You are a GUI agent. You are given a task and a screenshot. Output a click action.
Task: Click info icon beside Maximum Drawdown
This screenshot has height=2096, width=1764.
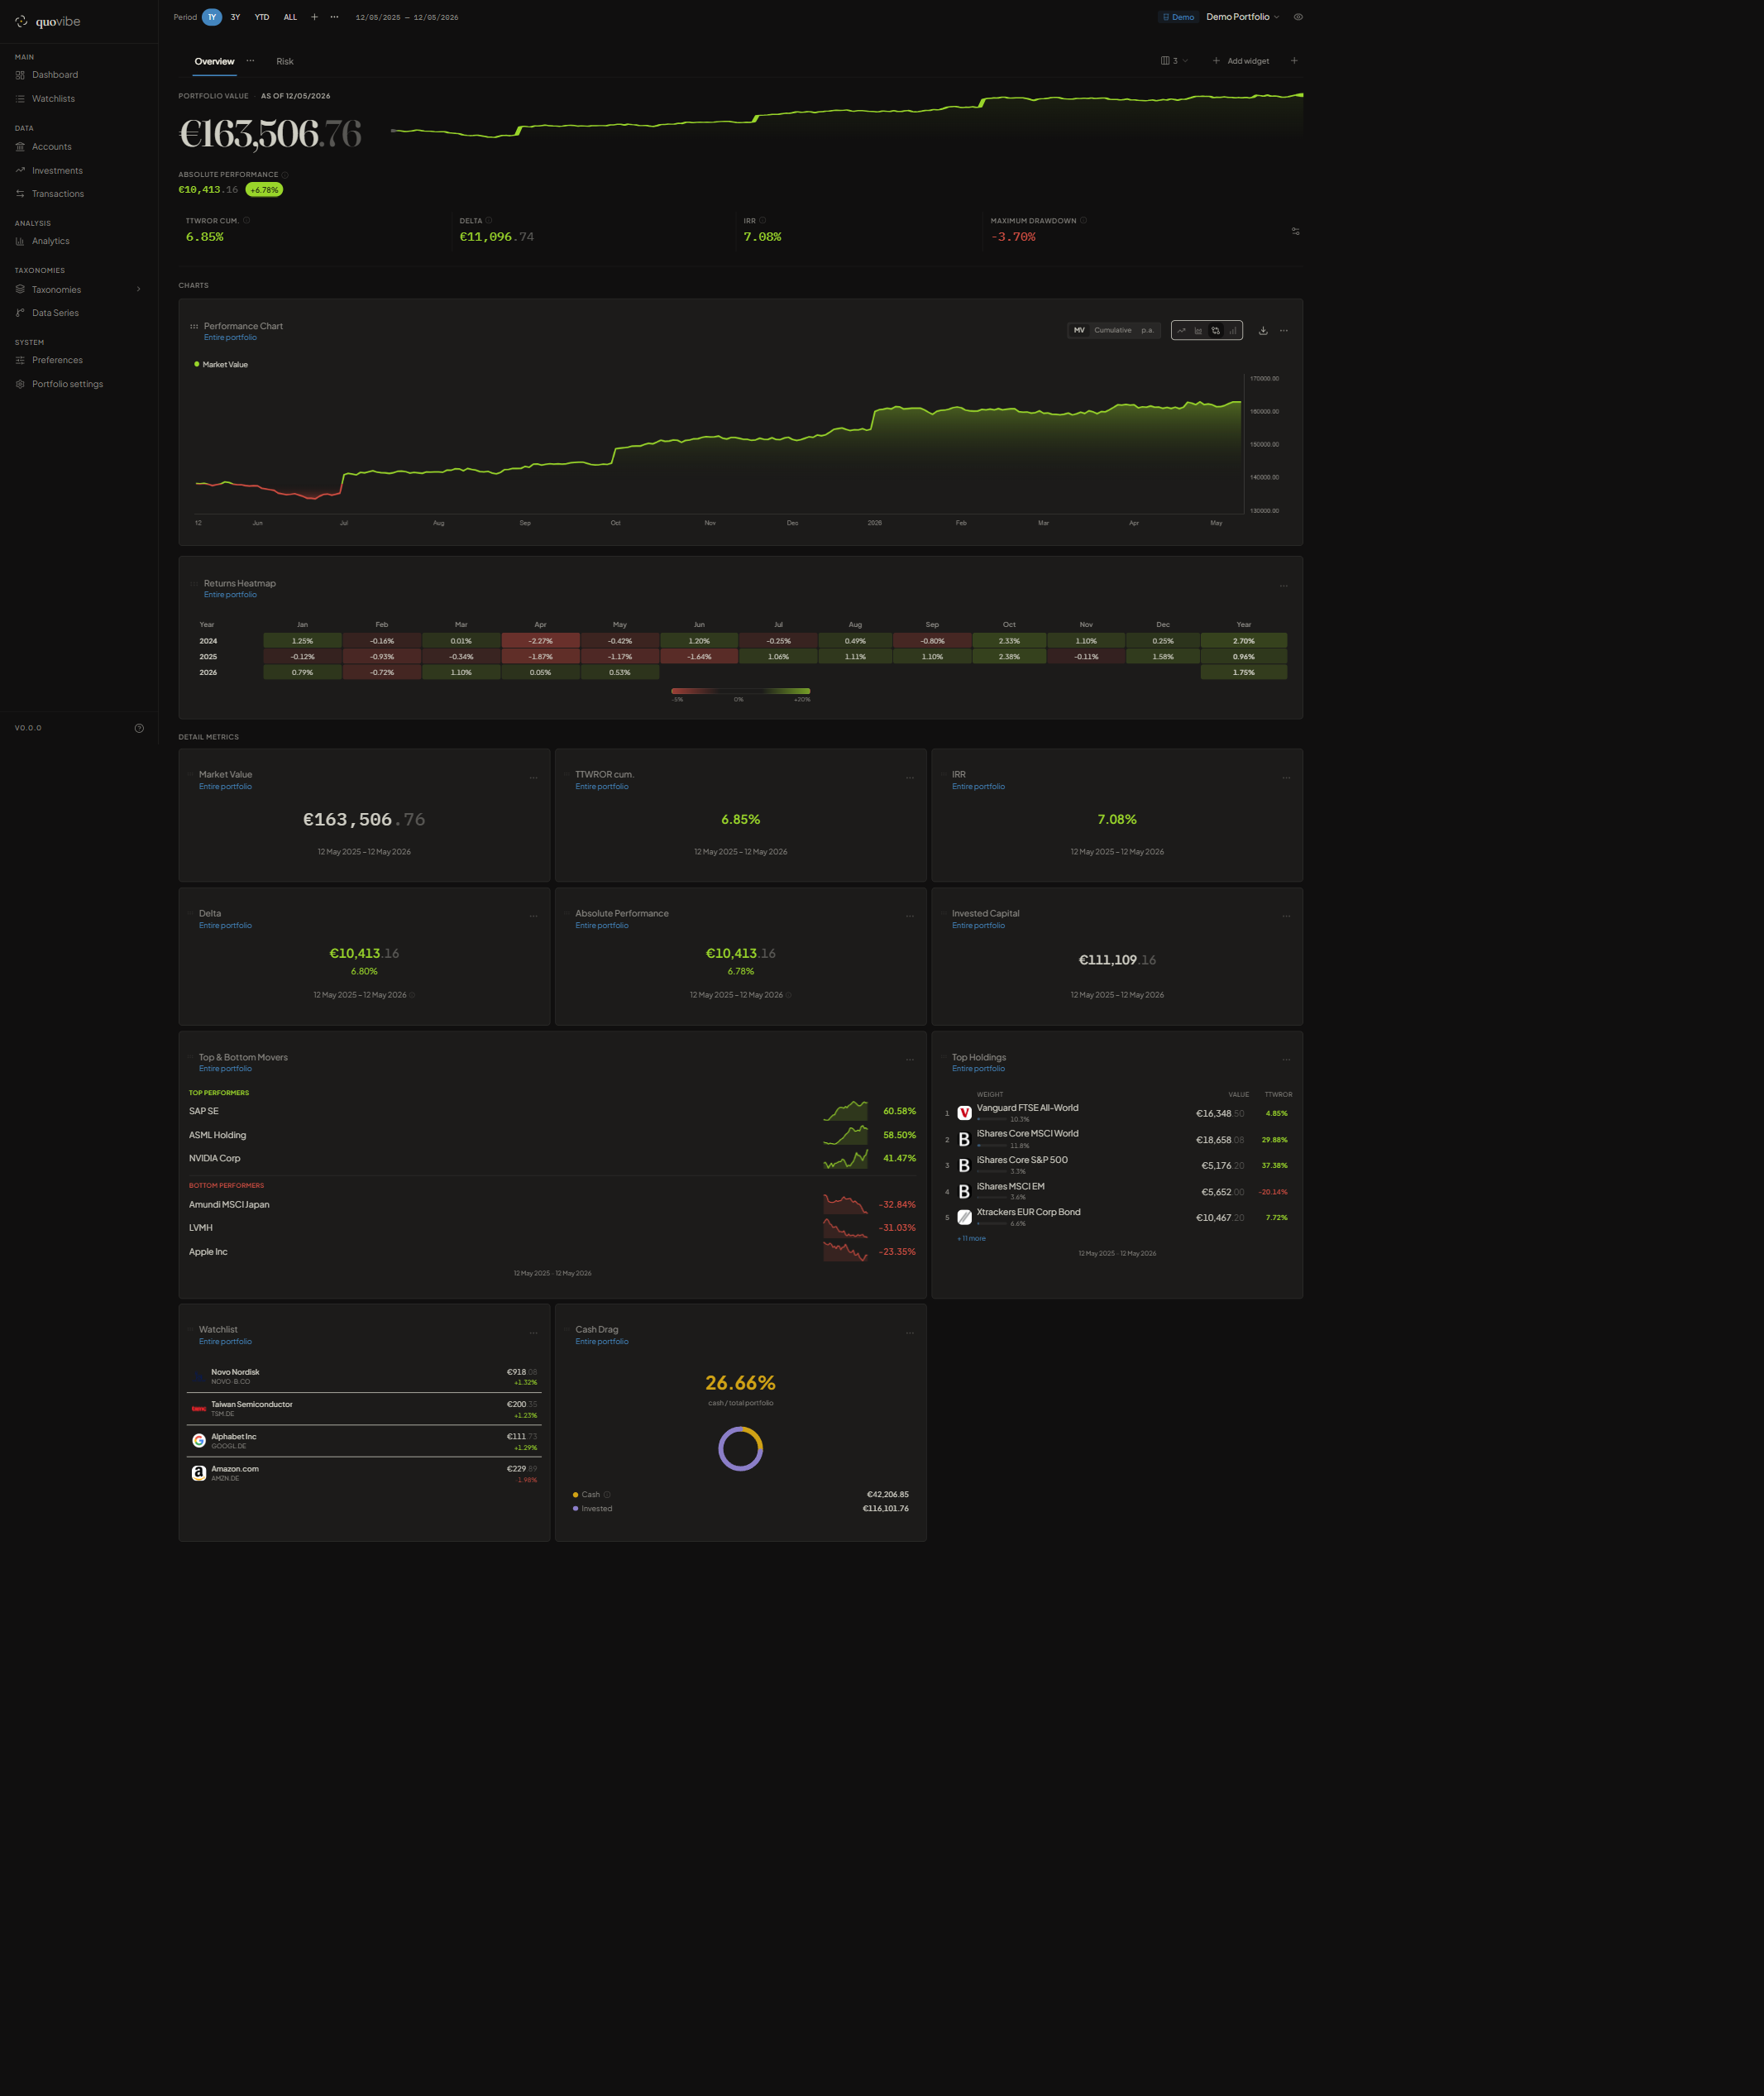(1083, 221)
